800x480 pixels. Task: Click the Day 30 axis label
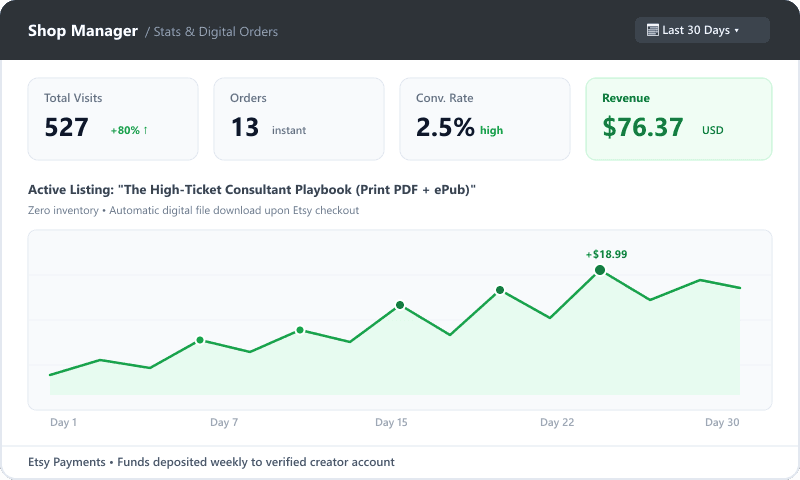722,422
